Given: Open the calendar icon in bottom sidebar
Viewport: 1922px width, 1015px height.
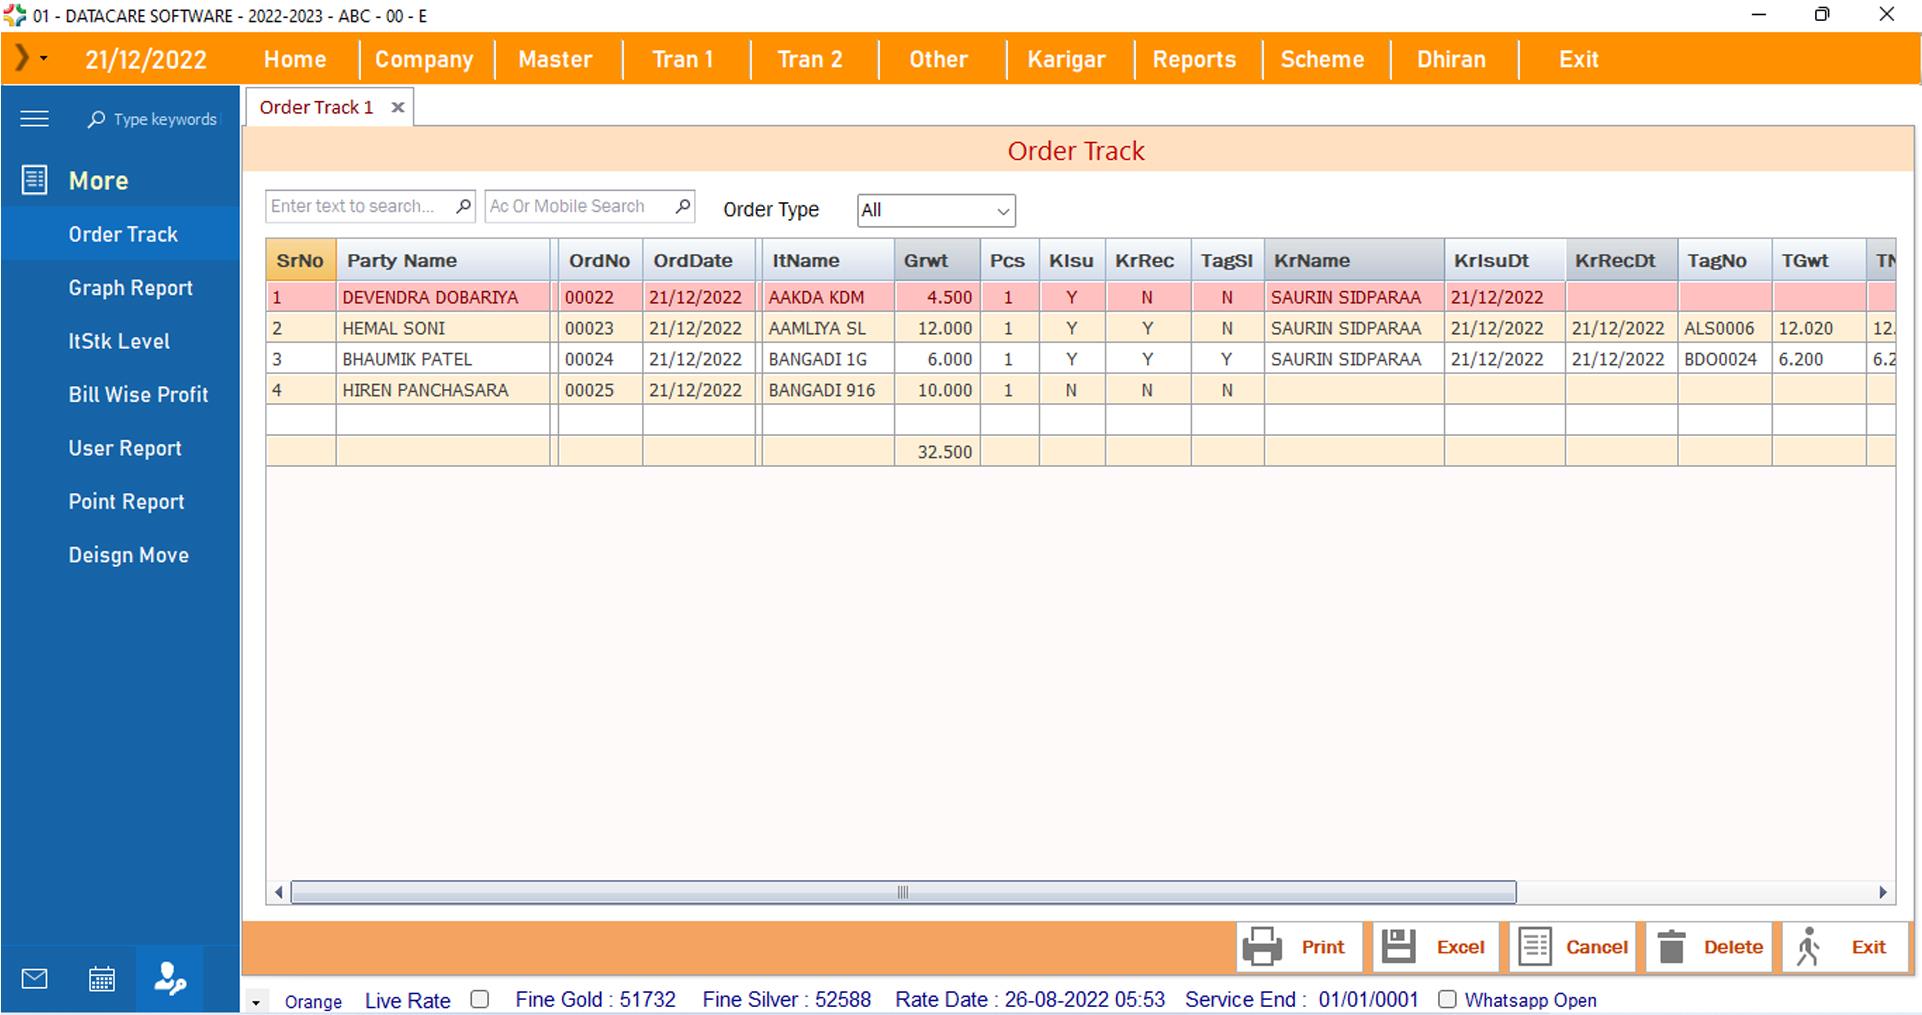Looking at the screenshot, I should [102, 978].
